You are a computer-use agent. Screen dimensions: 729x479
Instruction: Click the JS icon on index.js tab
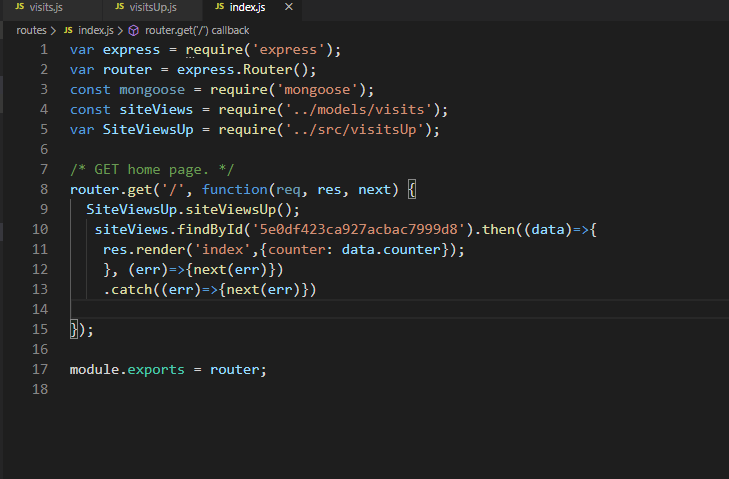coord(219,7)
